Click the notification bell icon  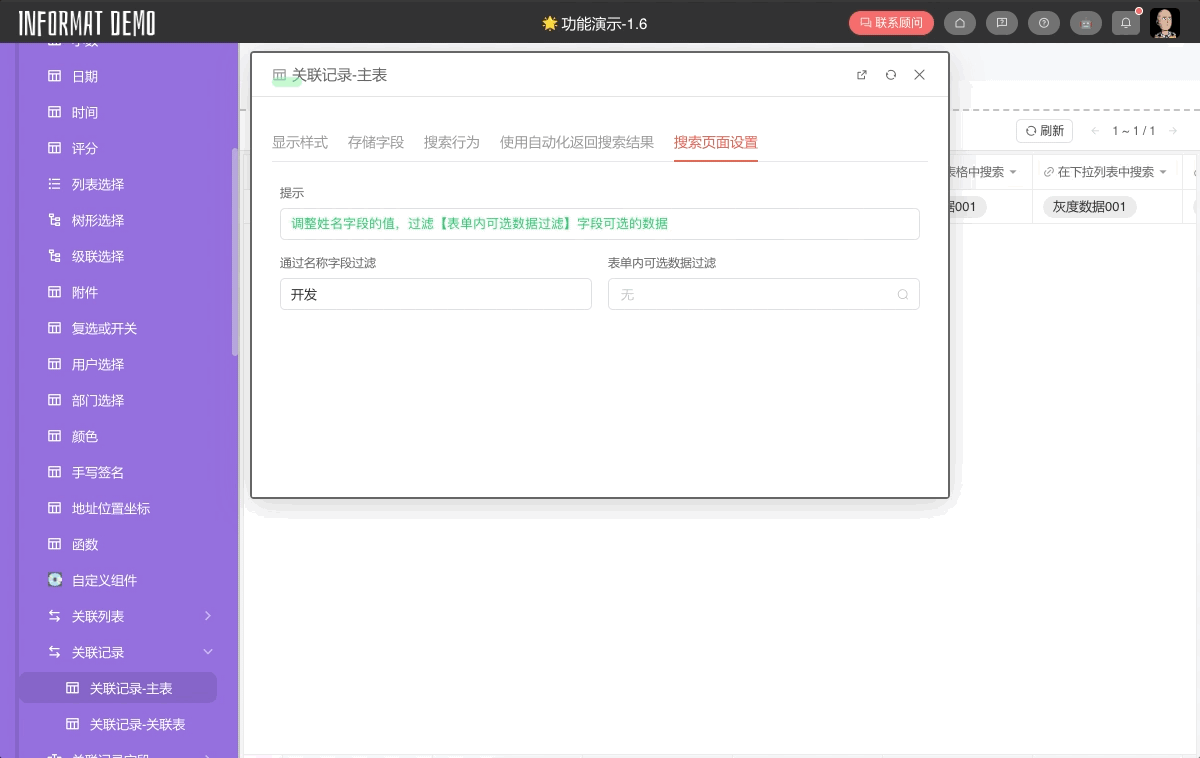[x=1127, y=22]
